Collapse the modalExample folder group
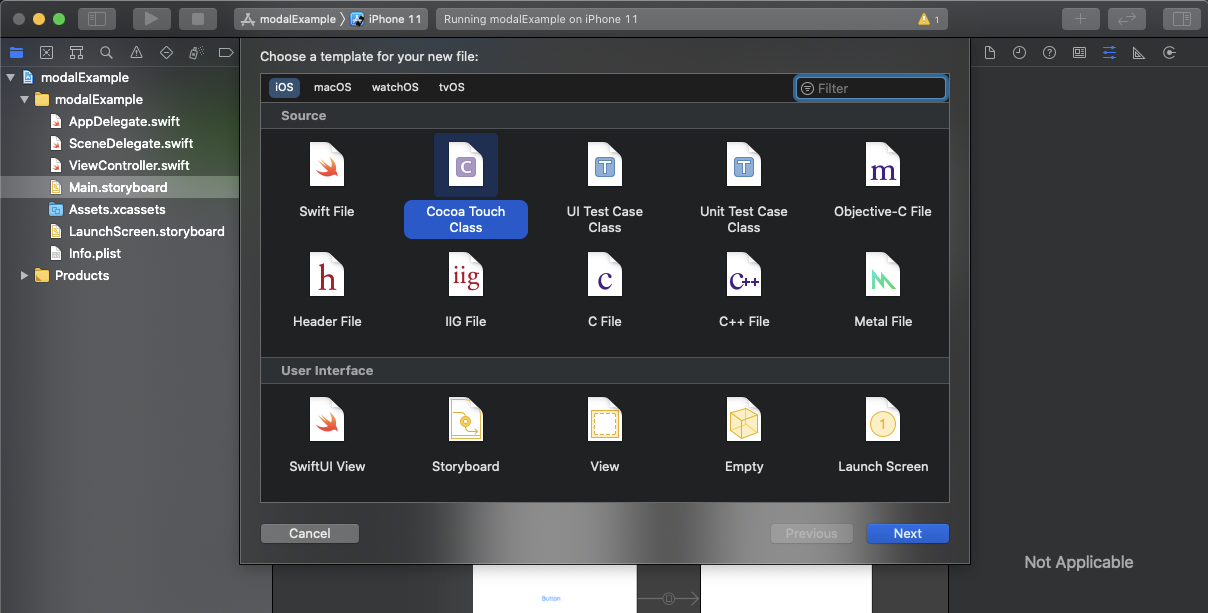The image size is (1208, 613). click(25, 99)
